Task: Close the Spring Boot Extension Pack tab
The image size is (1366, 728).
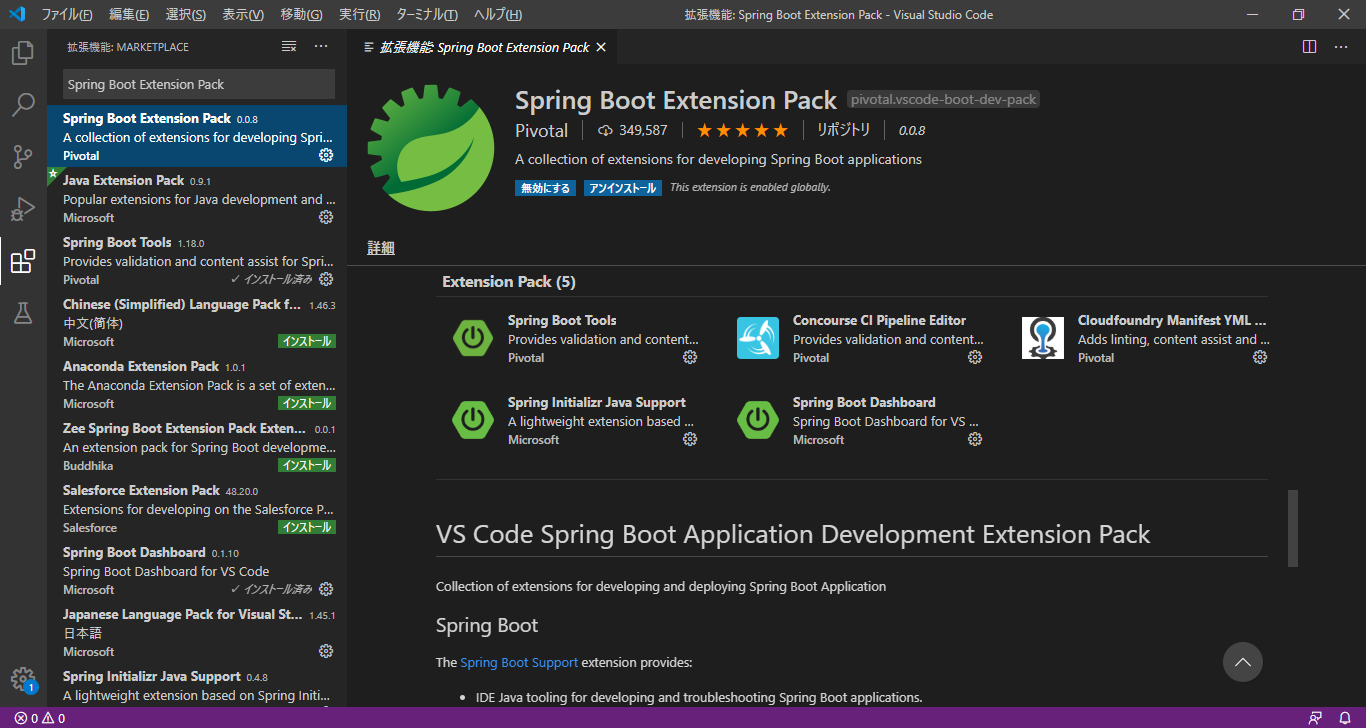Action: coord(601,47)
